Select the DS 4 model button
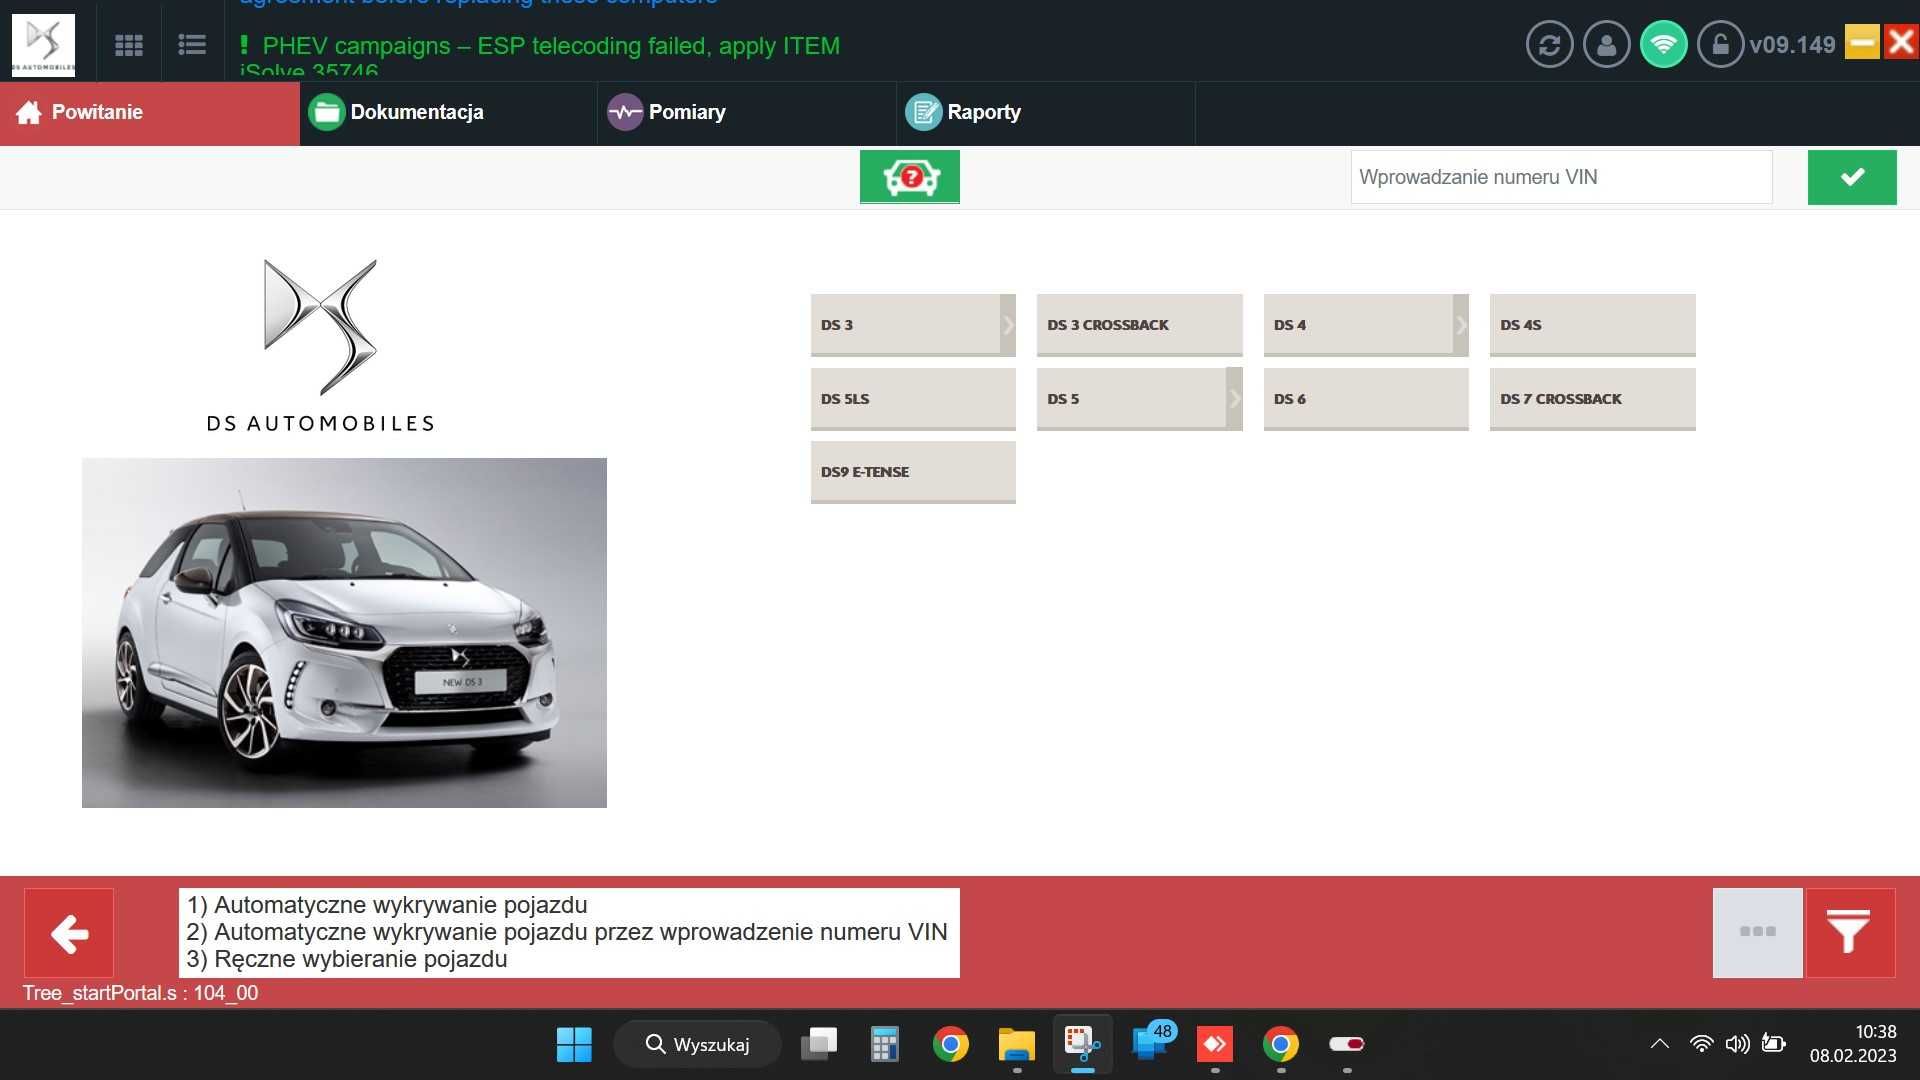 tap(1358, 325)
